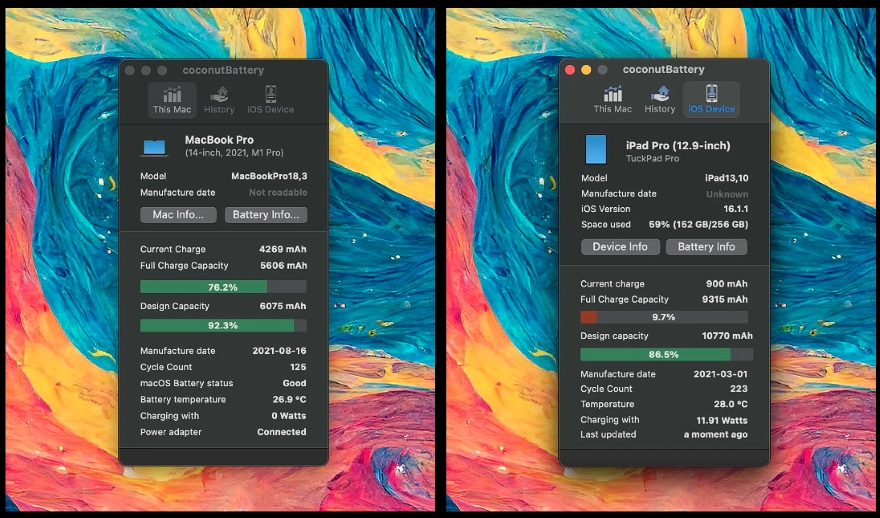The width and height of the screenshot is (880, 518).
Task: Close the iPad Pro coconutBattery window
Action: [571, 70]
